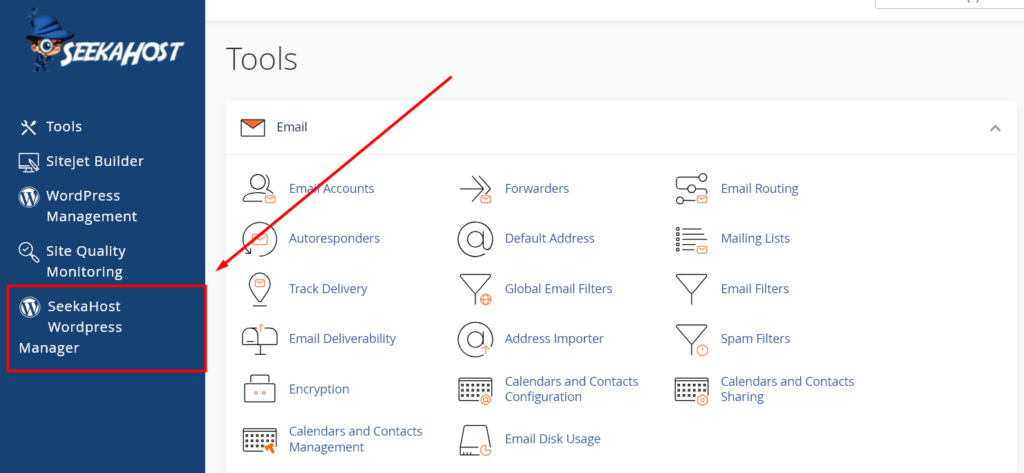This screenshot has height=473, width=1024.
Task: Select Sitejet Builder in the sidebar
Action: tap(95, 161)
